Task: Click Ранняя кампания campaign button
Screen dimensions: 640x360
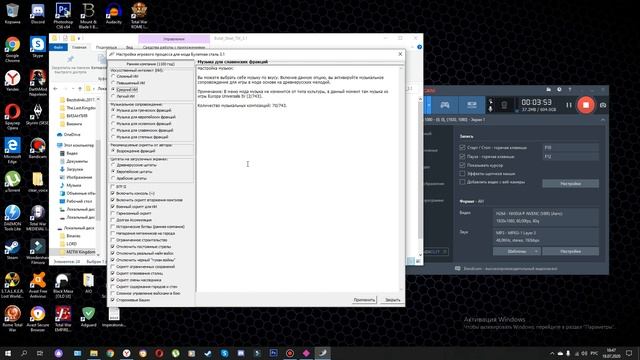Action: [x=151, y=64]
